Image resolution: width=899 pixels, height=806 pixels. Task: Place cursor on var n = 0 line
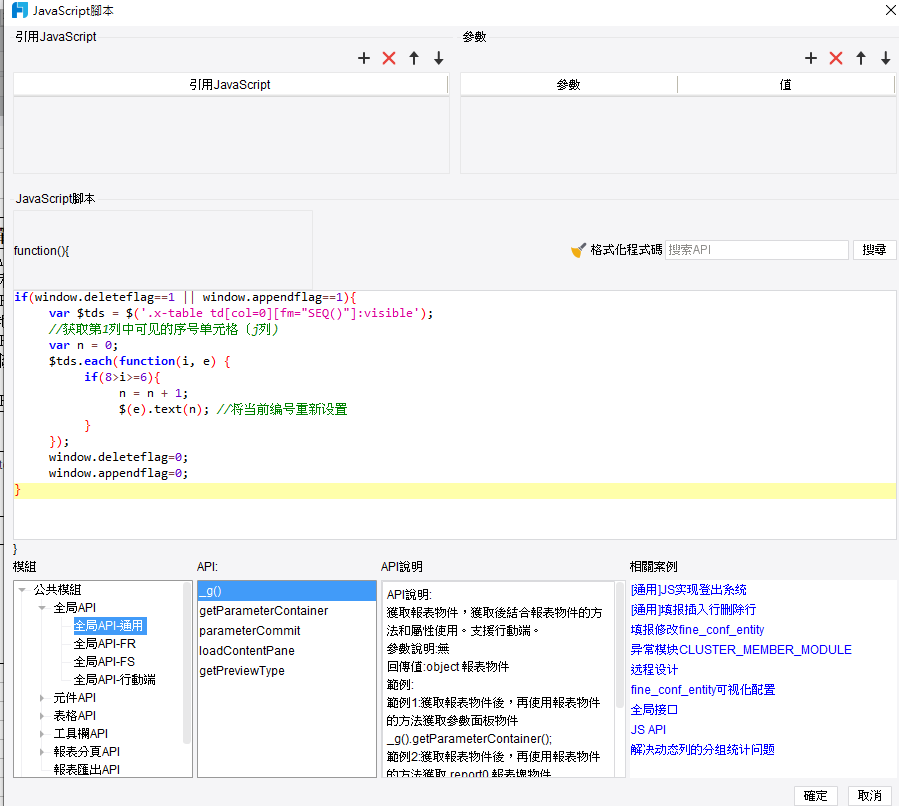click(83, 345)
